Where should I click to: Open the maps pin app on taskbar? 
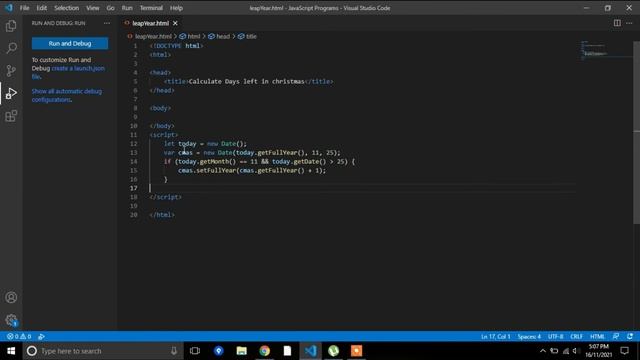219,351
